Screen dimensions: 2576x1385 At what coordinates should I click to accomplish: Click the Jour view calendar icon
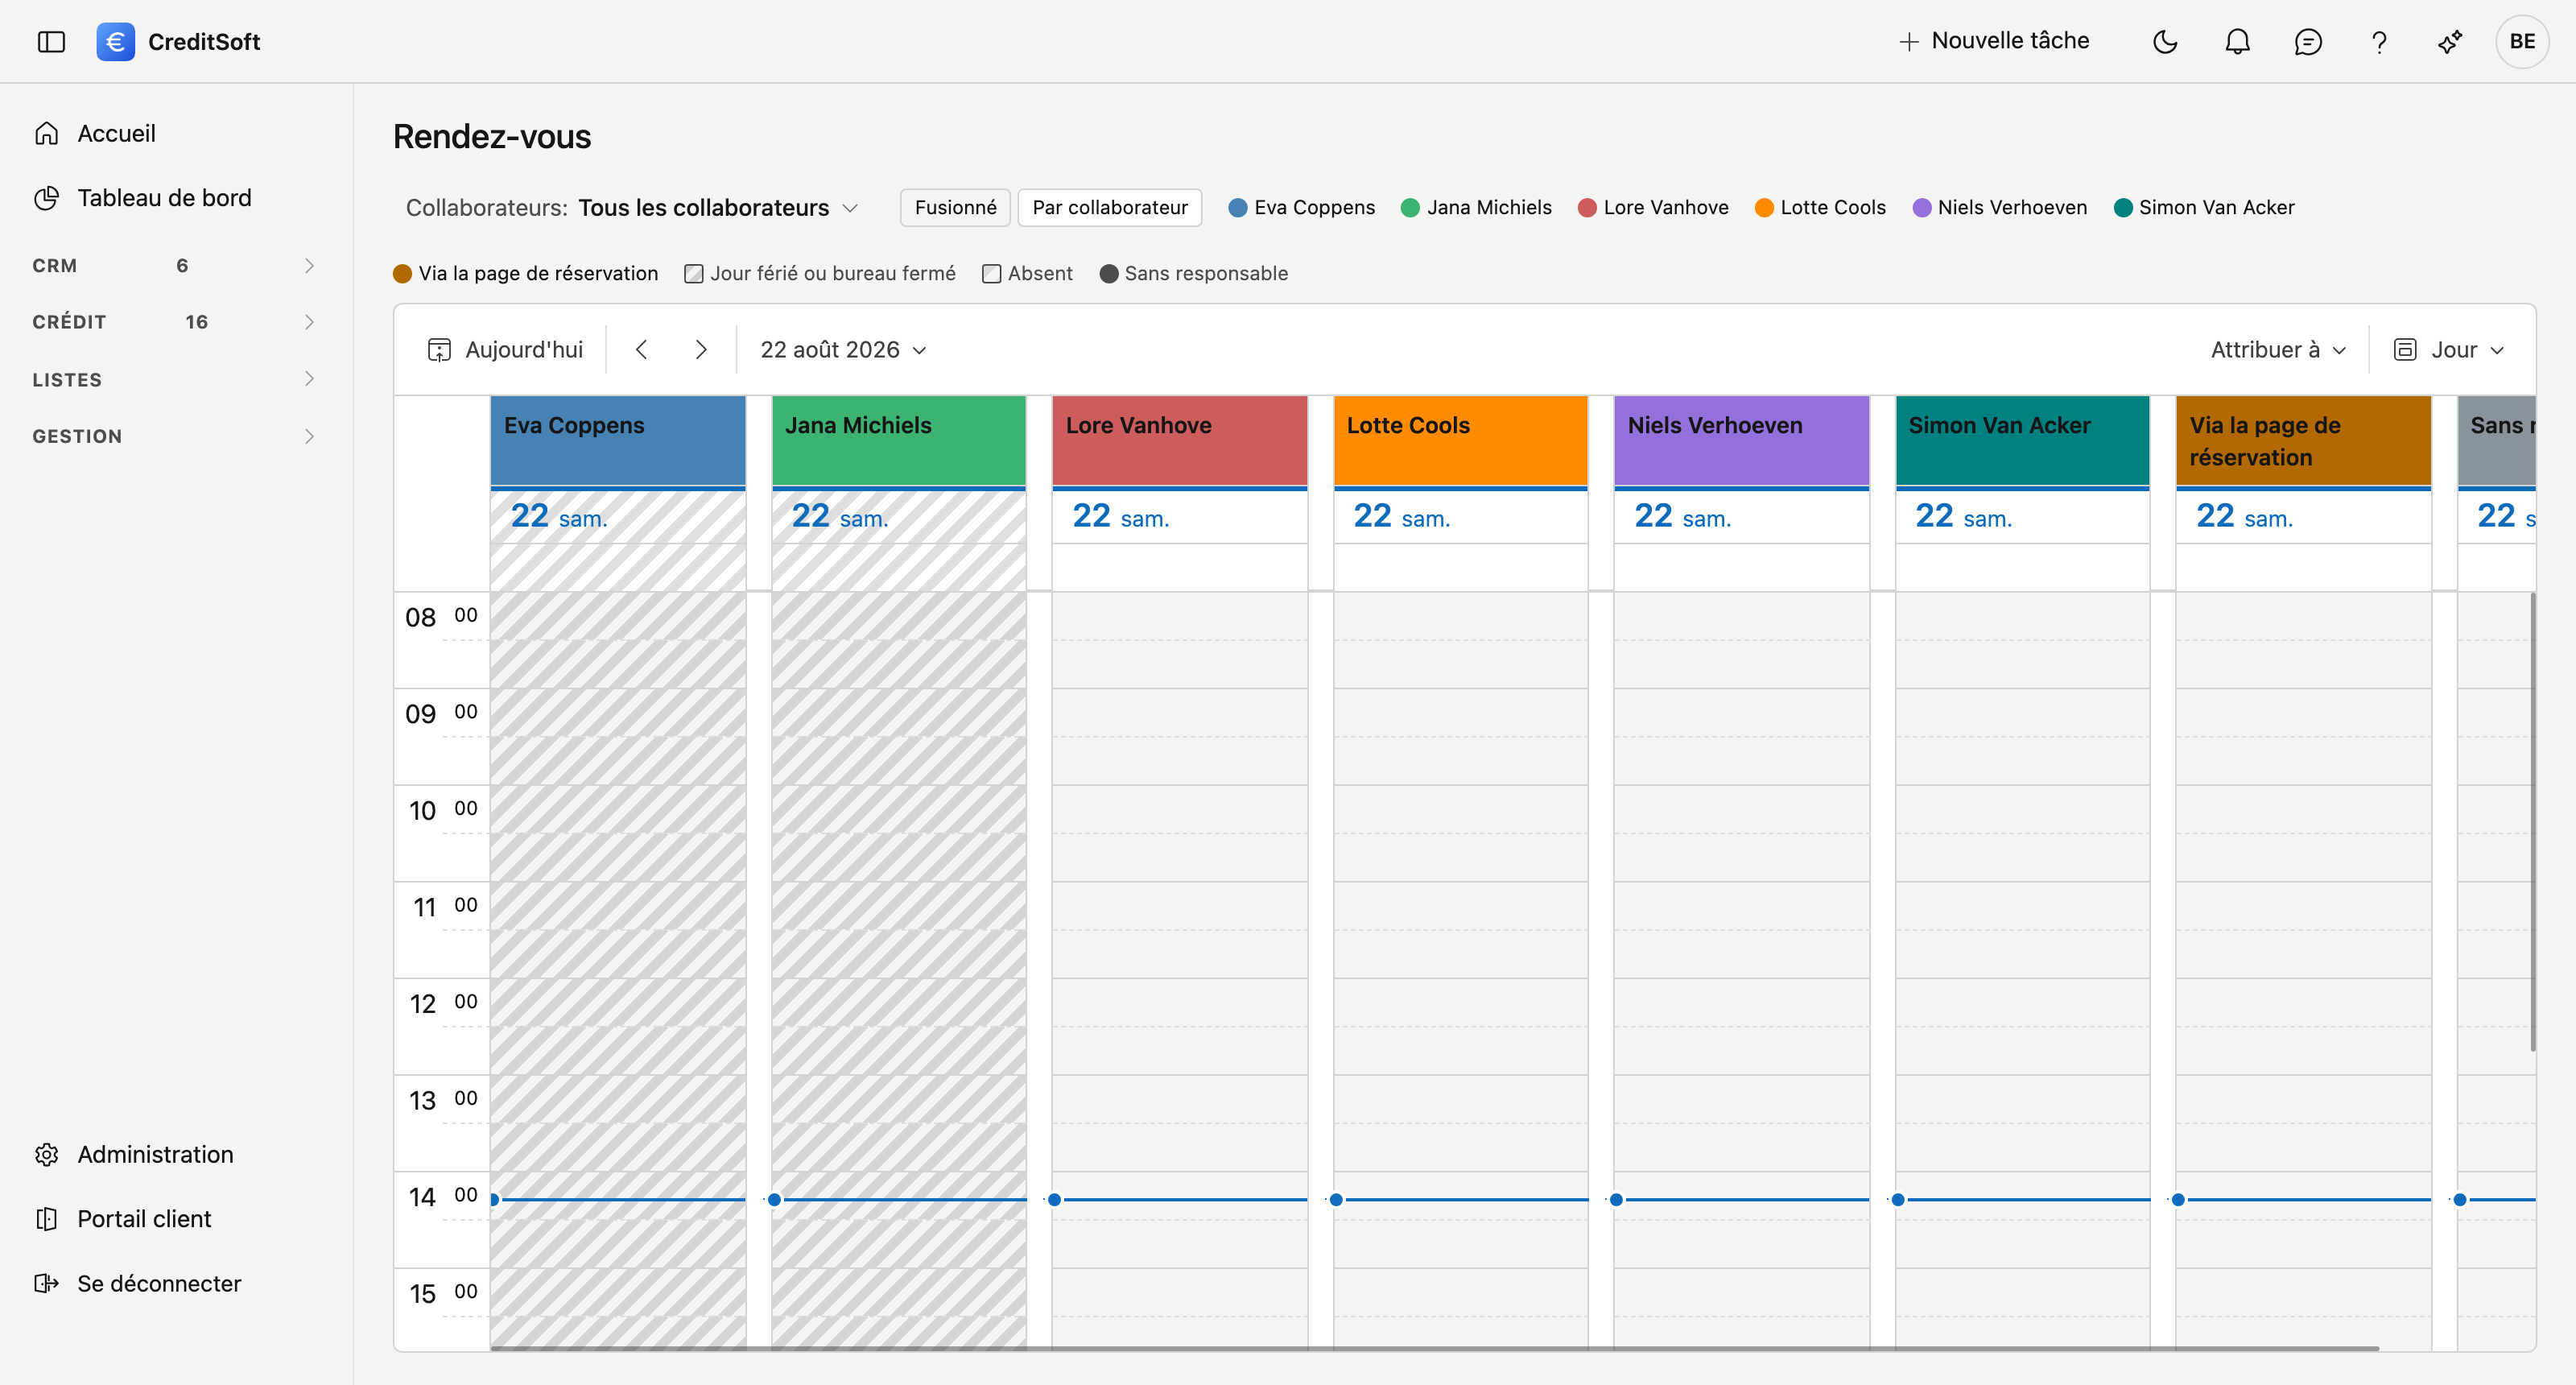pyautogui.click(x=2405, y=349)
